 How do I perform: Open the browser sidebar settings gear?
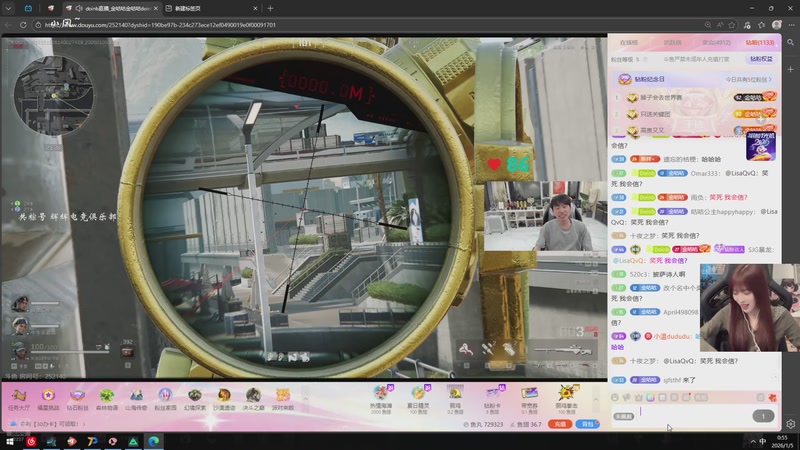click(791, 424)
